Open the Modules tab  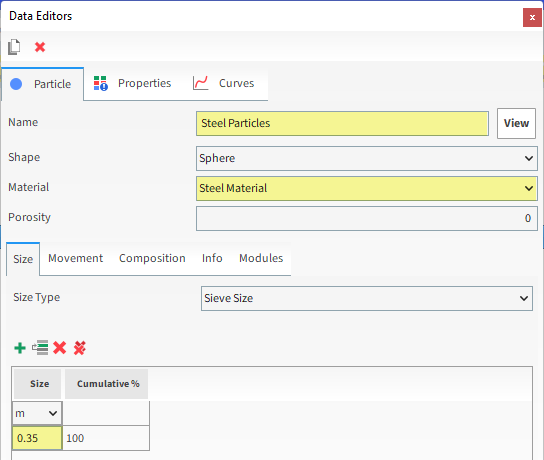(x=261, y=258)
